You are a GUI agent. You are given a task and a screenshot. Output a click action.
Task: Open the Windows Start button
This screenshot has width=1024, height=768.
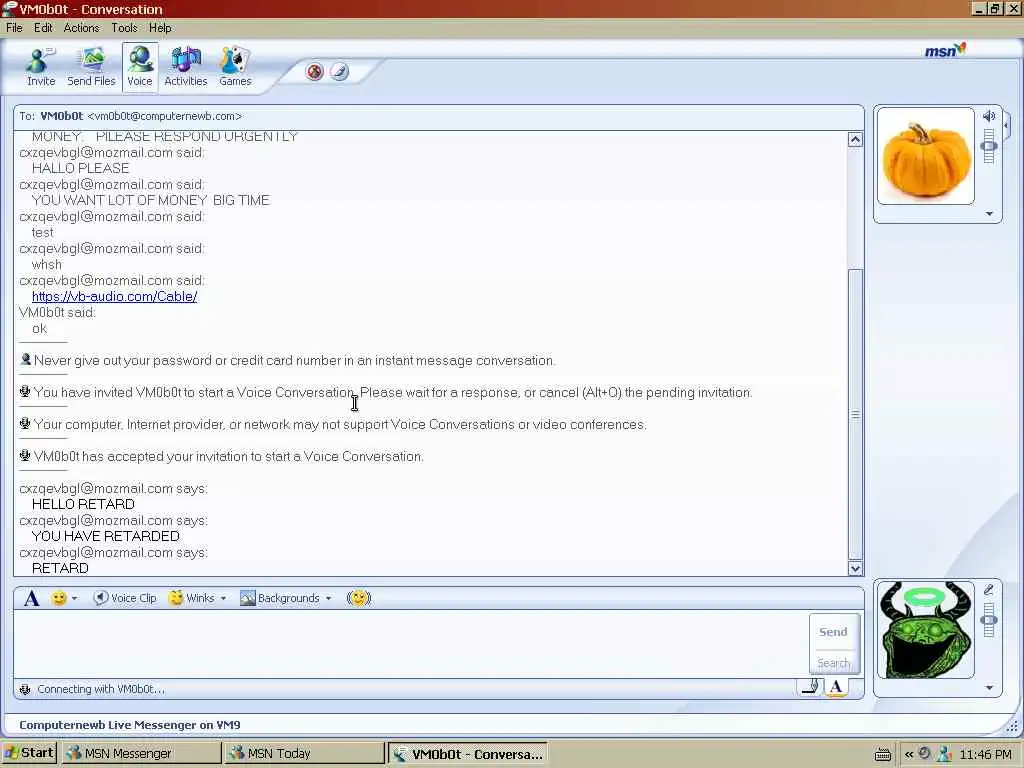29,753
